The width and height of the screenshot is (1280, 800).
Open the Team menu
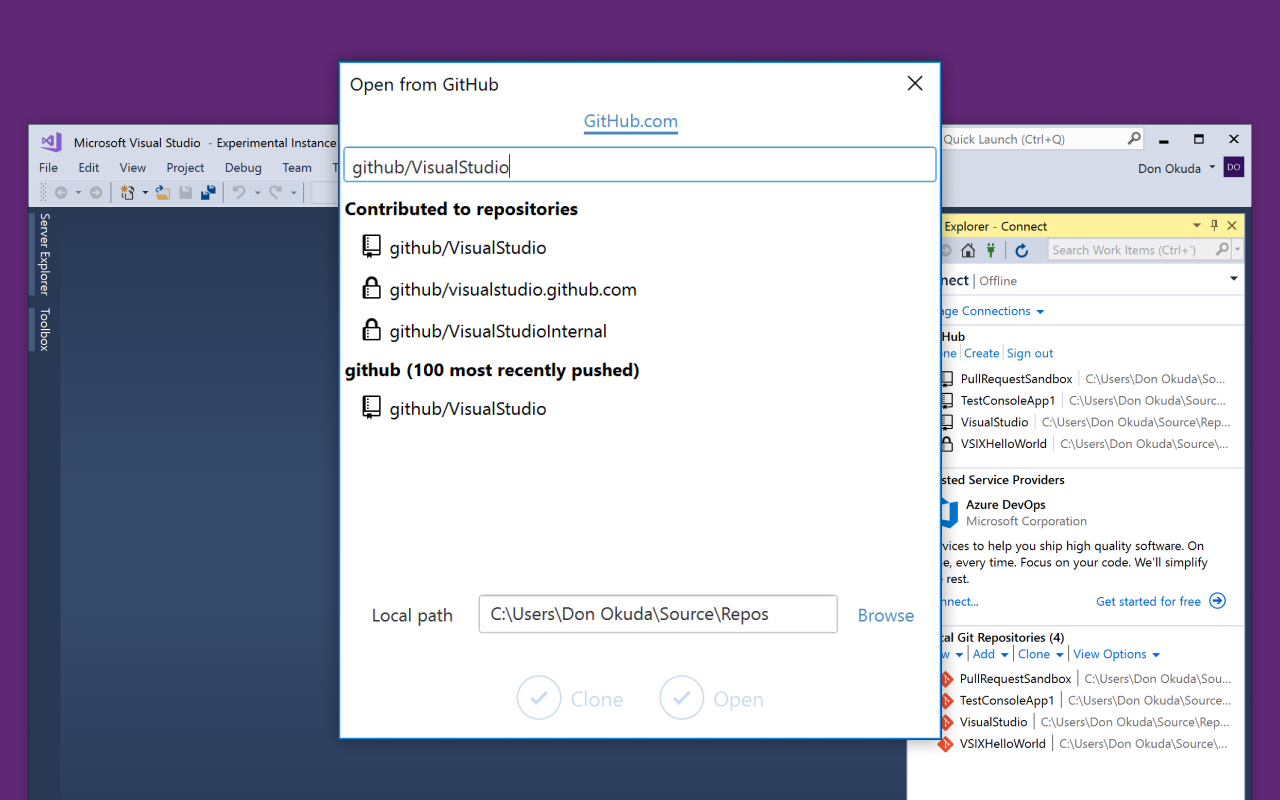297,168
